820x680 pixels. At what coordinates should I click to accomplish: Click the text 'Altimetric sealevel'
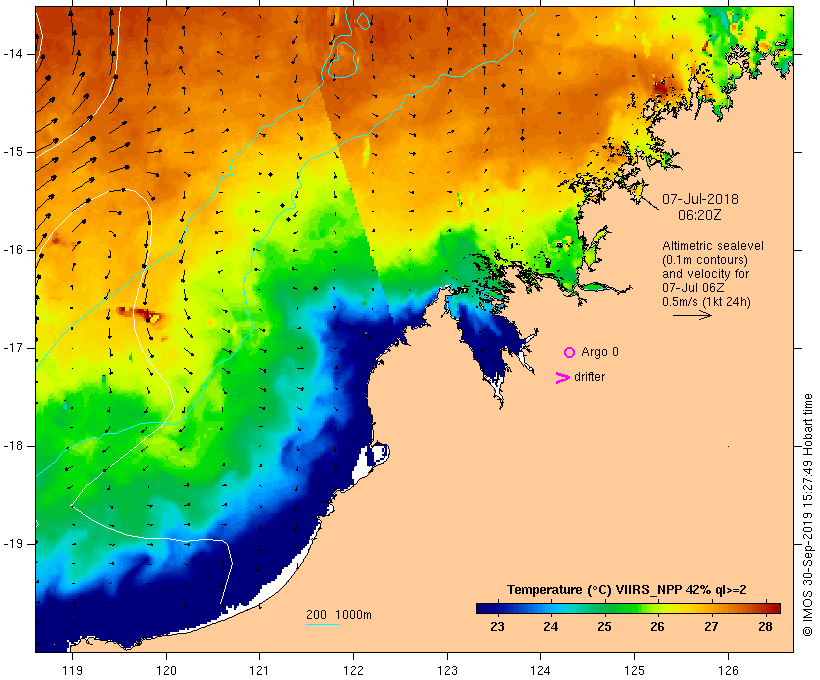[x=713, y=246]
